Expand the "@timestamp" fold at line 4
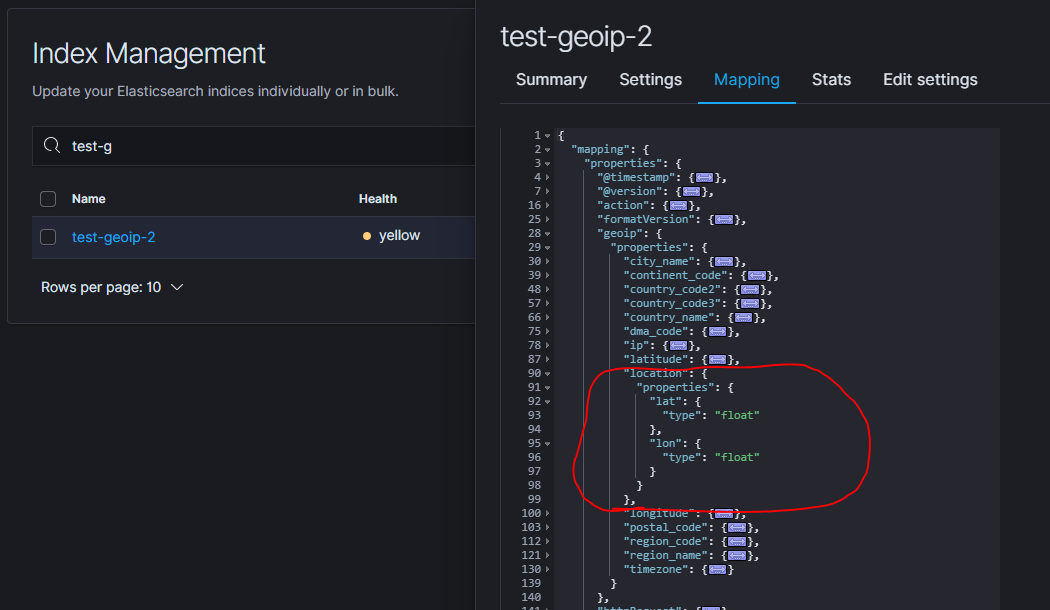 pos(547,177)
